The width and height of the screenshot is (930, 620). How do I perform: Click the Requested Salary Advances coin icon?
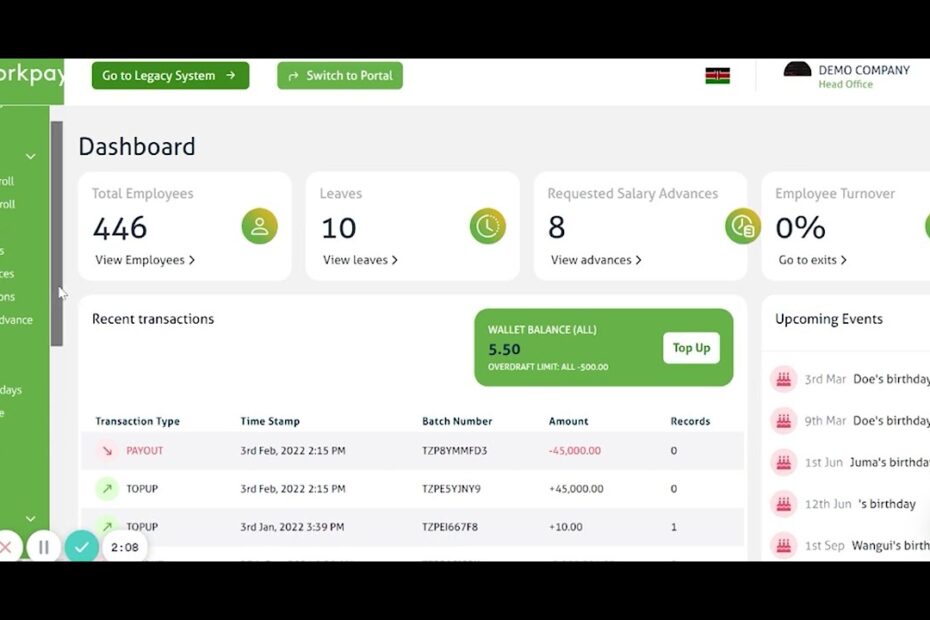click(743, 226)
